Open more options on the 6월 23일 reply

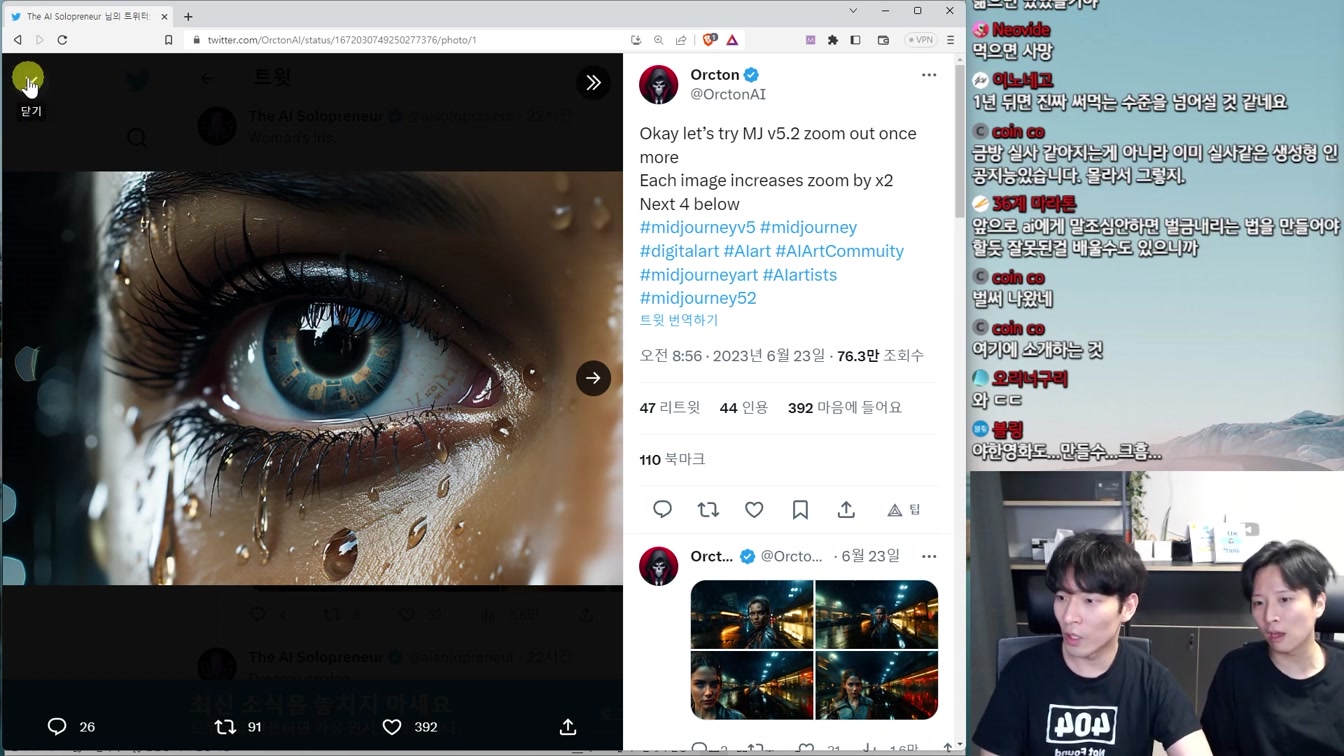tap(929, 556)
